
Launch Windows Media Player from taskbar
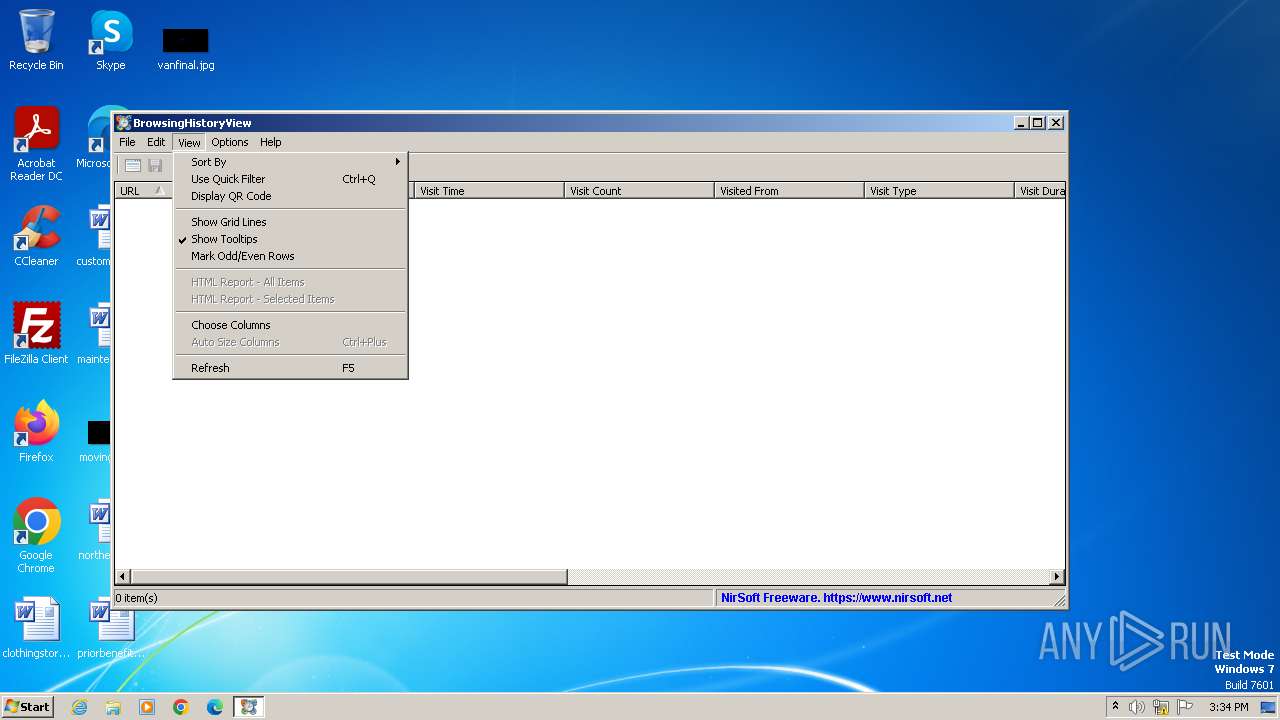pyautogui.click(x=147, y=707)
